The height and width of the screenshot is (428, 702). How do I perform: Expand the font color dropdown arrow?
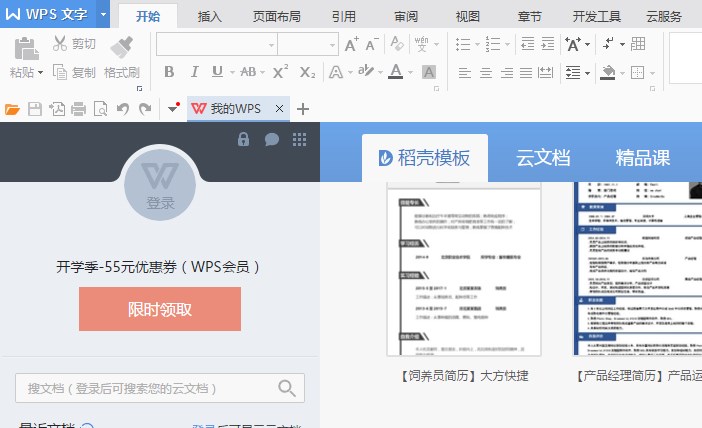(x=410, y=73)
